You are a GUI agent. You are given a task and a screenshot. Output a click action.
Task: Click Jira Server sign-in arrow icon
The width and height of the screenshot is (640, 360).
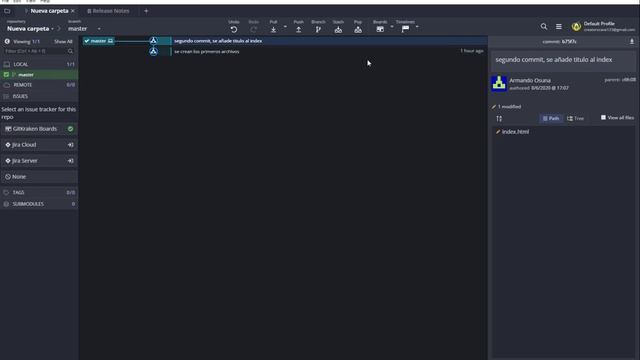(71, 161)
